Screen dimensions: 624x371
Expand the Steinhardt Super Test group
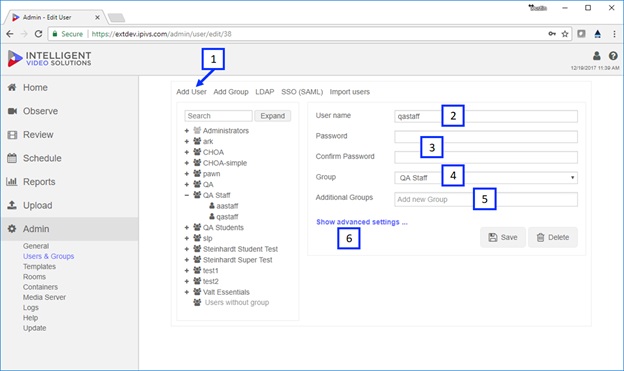click(187, 260)
